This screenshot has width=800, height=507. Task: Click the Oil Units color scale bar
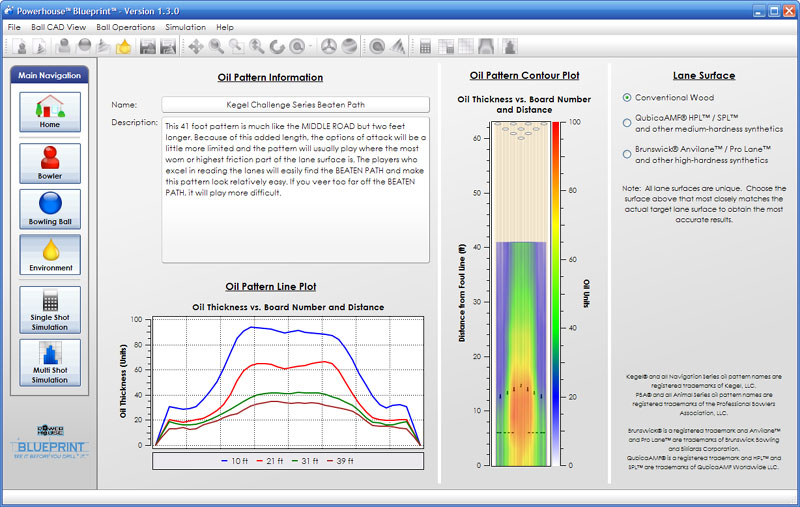(x=556, y=293)
